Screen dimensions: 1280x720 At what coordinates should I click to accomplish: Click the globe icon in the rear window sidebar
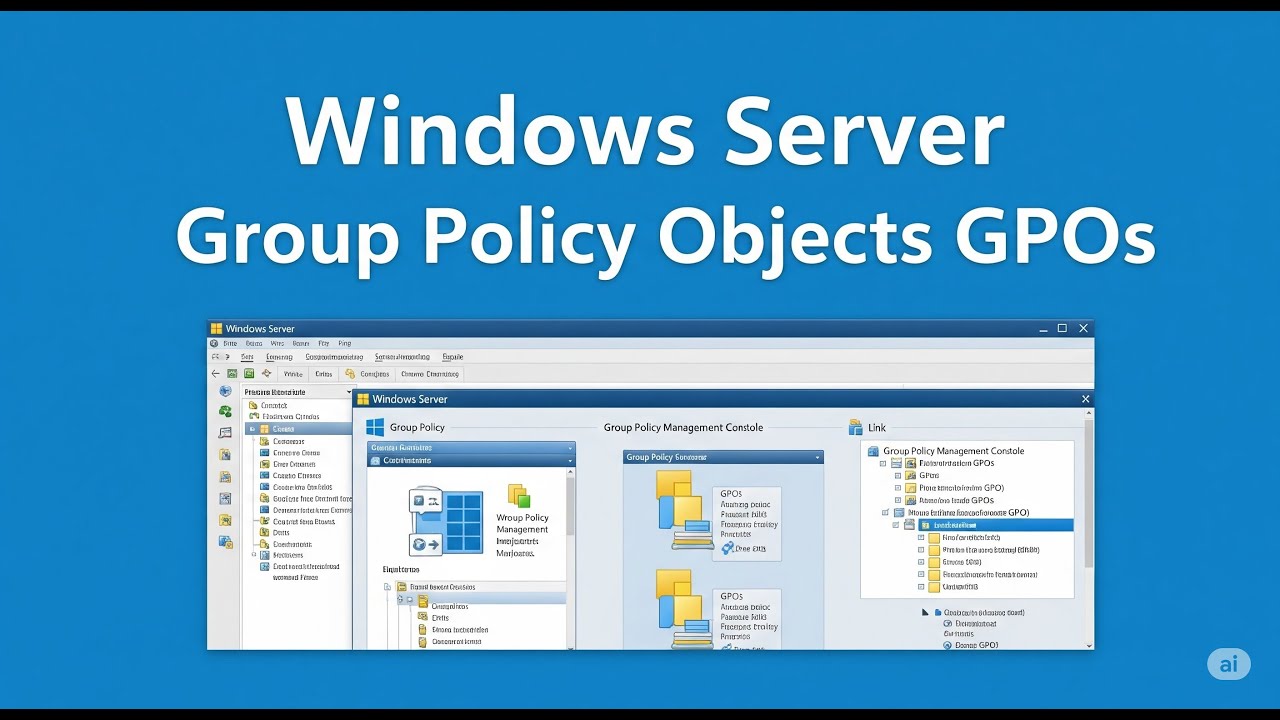click(x=225, y=391)
